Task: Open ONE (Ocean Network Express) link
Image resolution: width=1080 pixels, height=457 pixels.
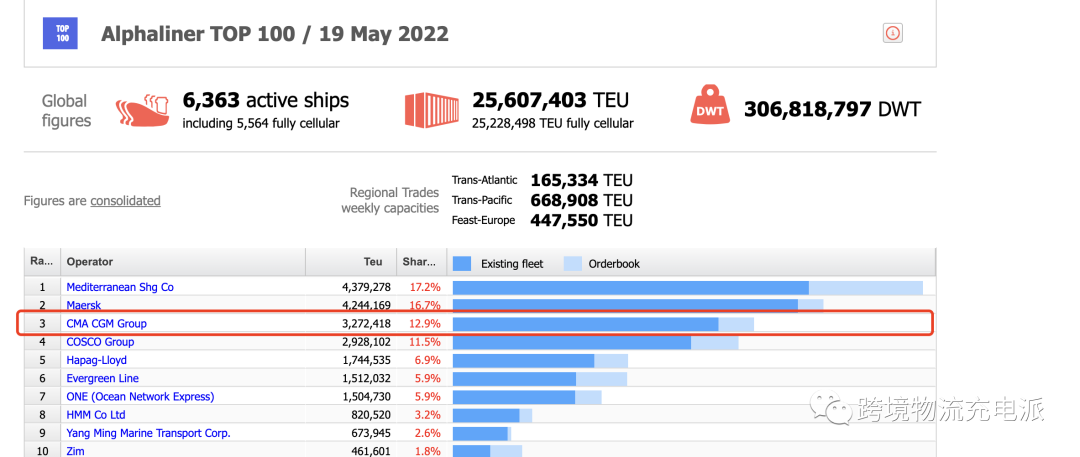Action: click(140, 397)
